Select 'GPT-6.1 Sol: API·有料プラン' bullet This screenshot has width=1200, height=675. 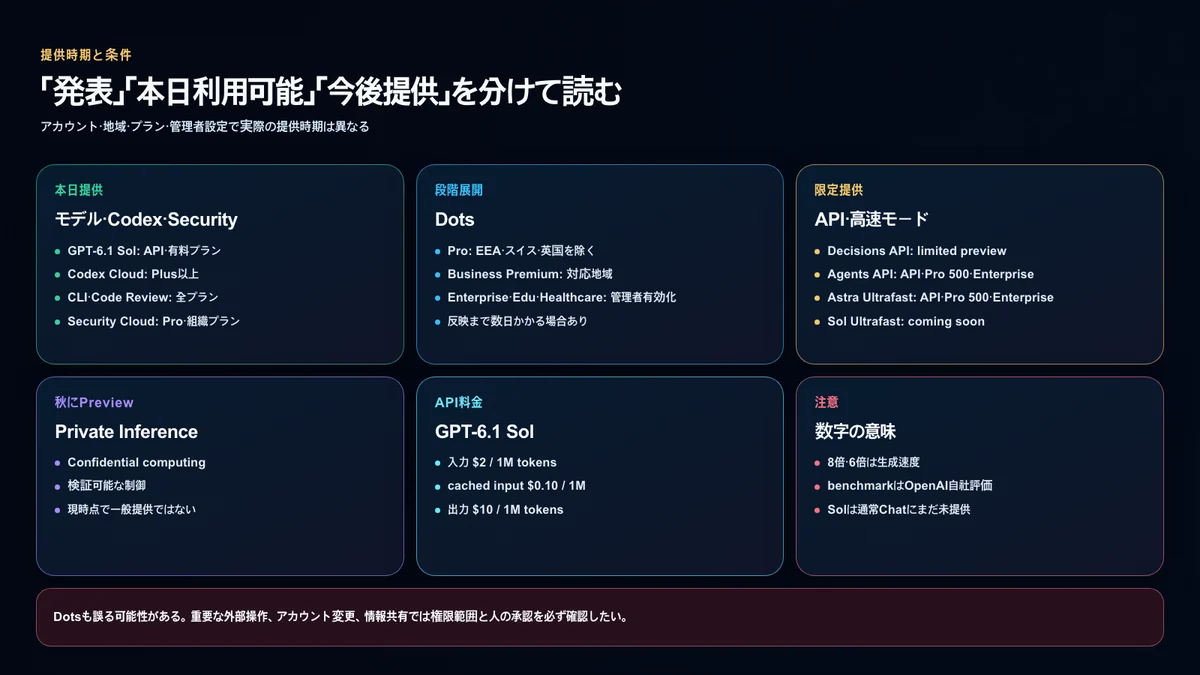[x=144, y=251]
